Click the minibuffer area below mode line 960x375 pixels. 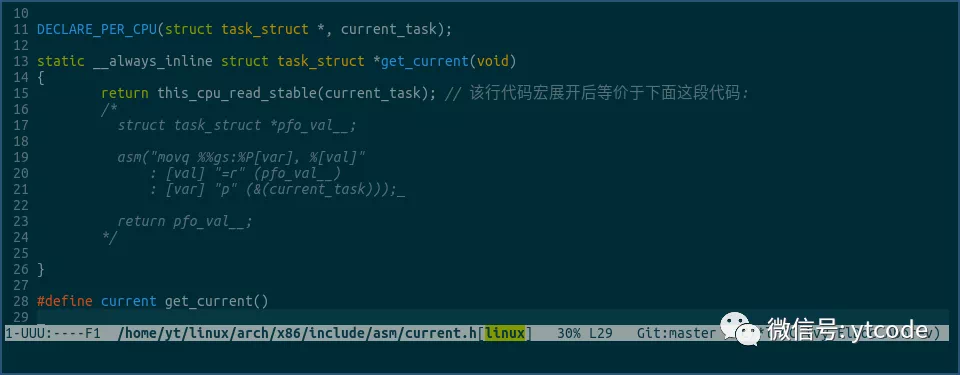(x=480, y=357)
